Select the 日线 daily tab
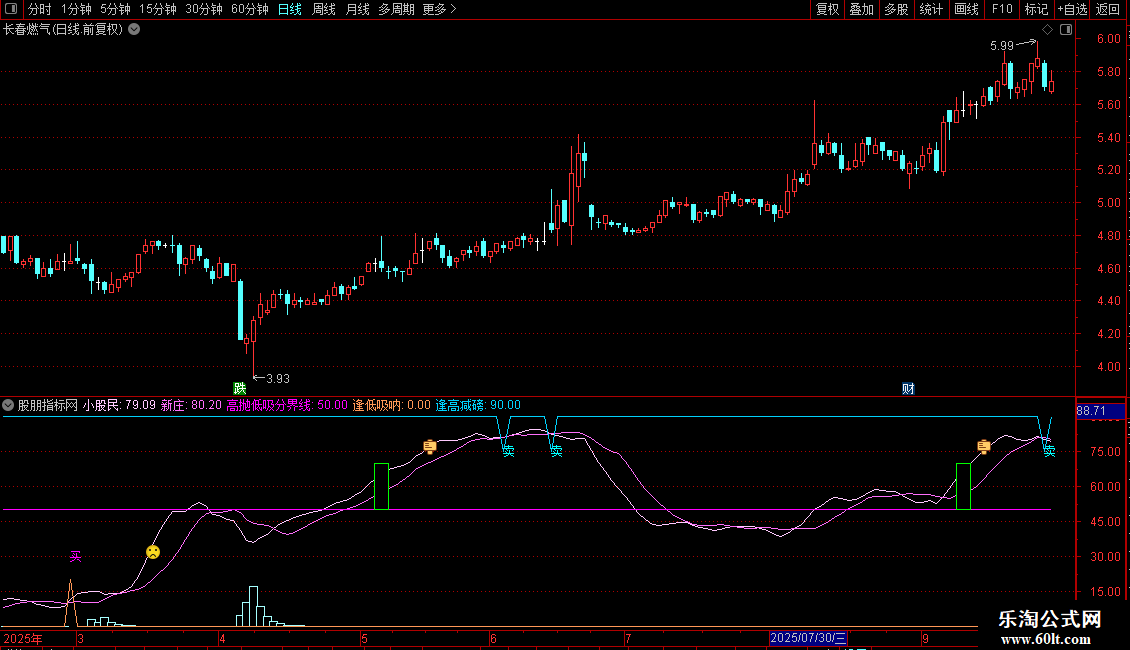Image resolution: width=1130 pixels, height=650 pixels. 290,9
